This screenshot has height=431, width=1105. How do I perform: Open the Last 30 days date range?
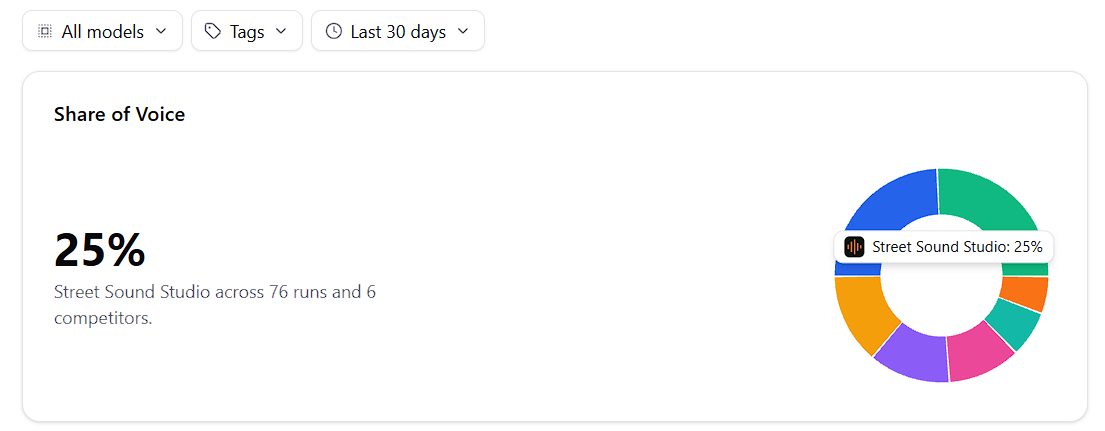click(x=397, y=31)
